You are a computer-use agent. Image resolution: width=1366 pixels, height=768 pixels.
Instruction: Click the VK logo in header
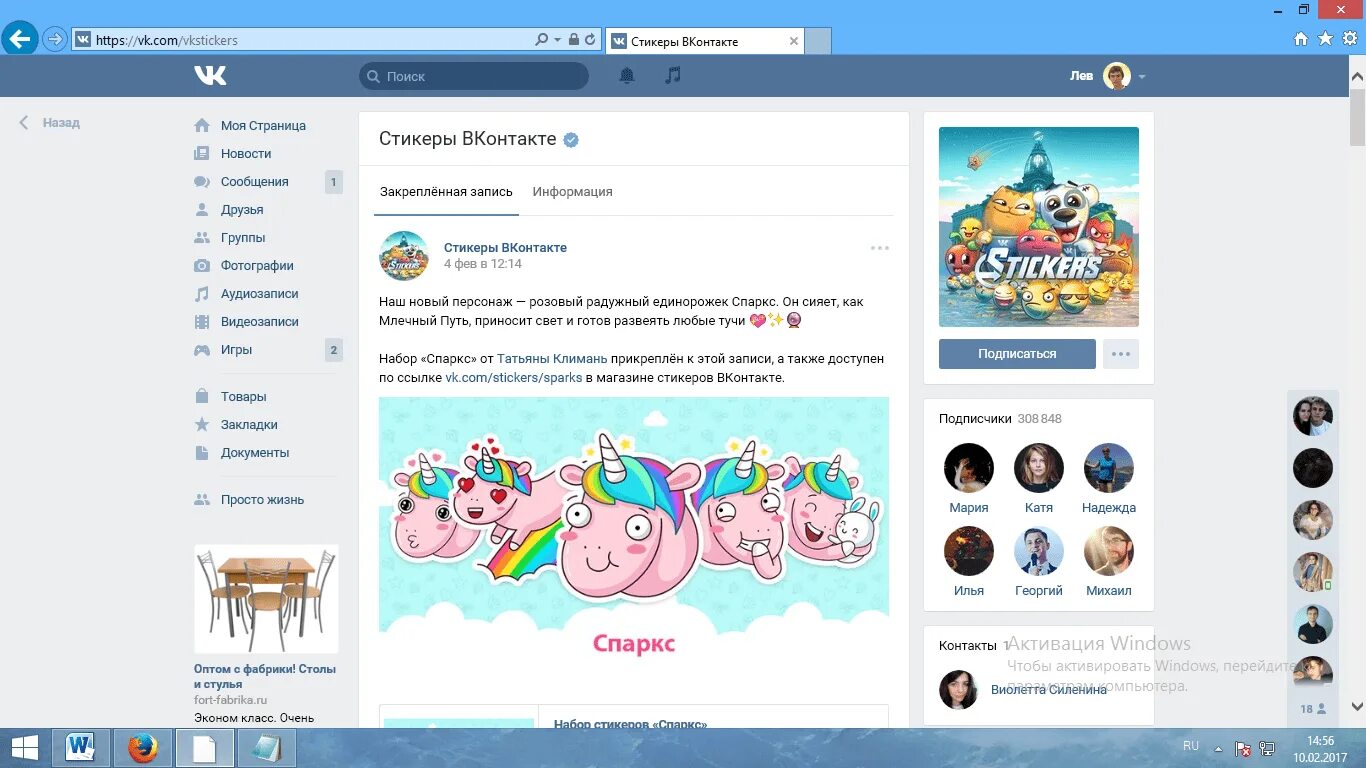210,75
